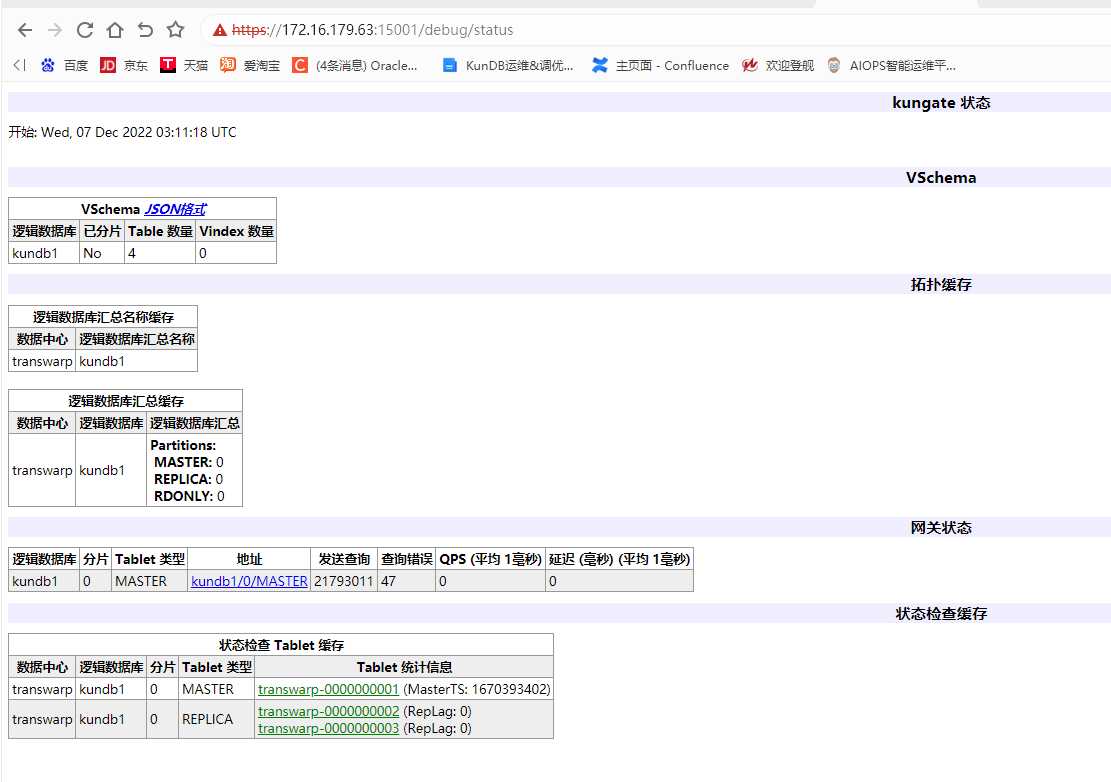Viewport: 1111px width, 782px height.
Task: Click the Not Secure warning triangle icon
Action: click(219, 30)
